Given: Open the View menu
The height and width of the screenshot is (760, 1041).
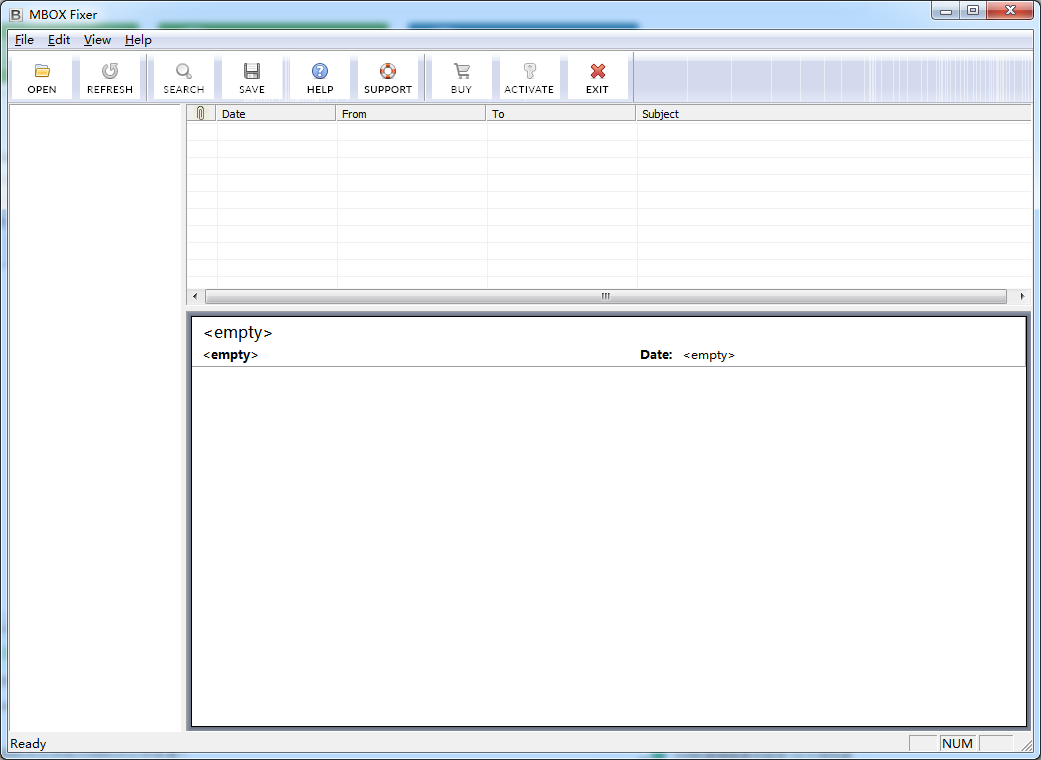Looking at the screenshot, I should pos(97,40).
